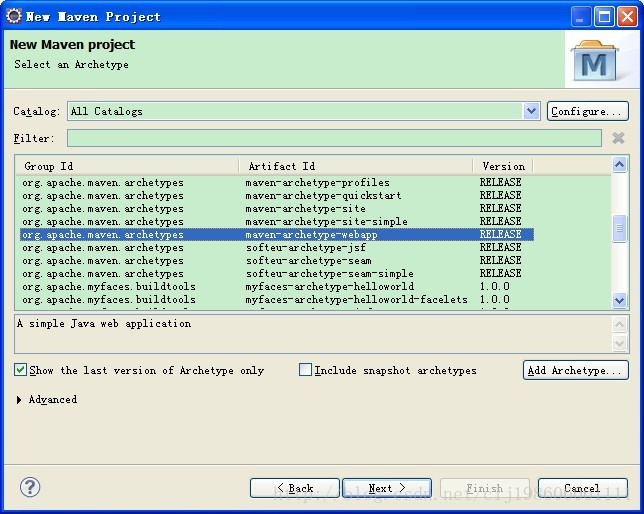This screenshot has height=514, width=644.
Task: Click the Next button
Action: [x=387, y=488]
